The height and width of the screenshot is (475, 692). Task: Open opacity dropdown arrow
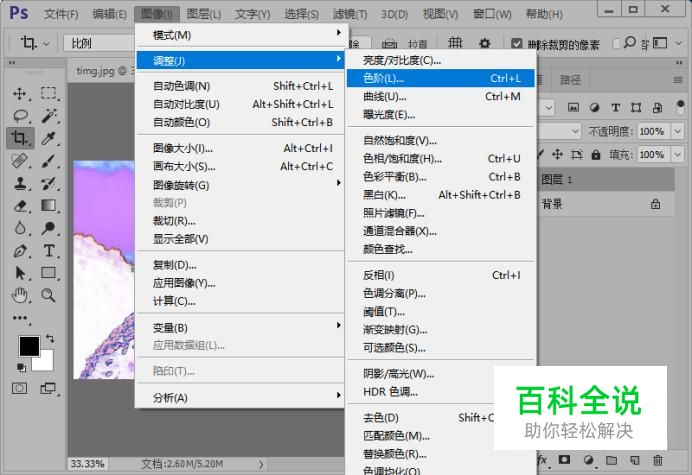[677, 131]
